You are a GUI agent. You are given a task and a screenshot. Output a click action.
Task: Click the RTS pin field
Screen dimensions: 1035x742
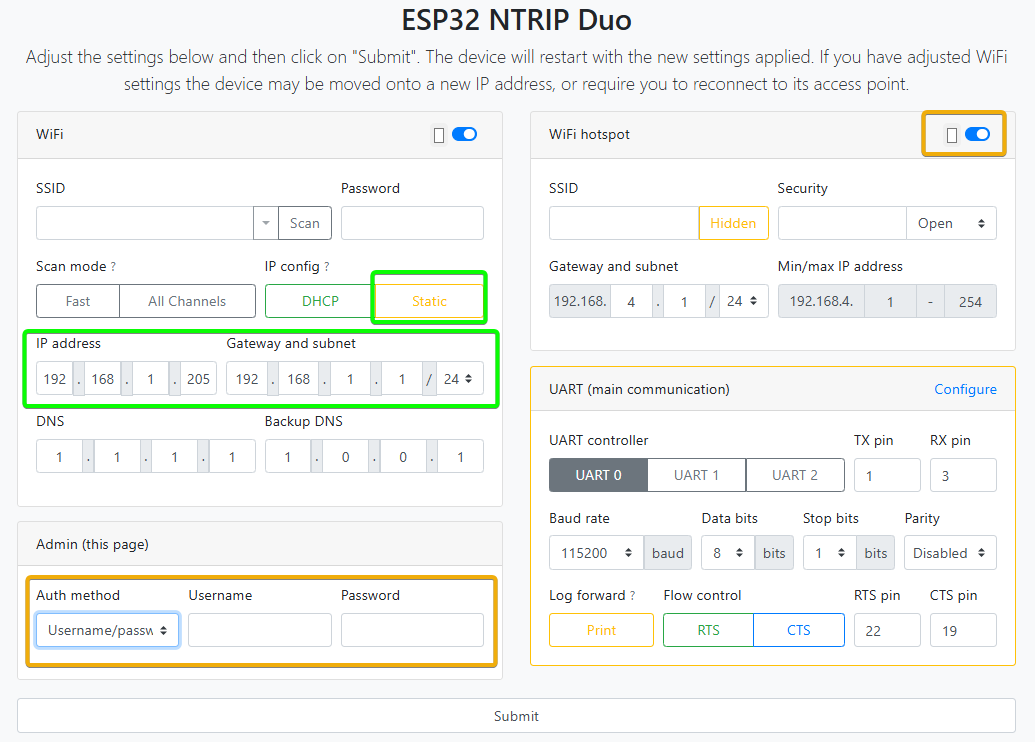click(x=887, y=630)
